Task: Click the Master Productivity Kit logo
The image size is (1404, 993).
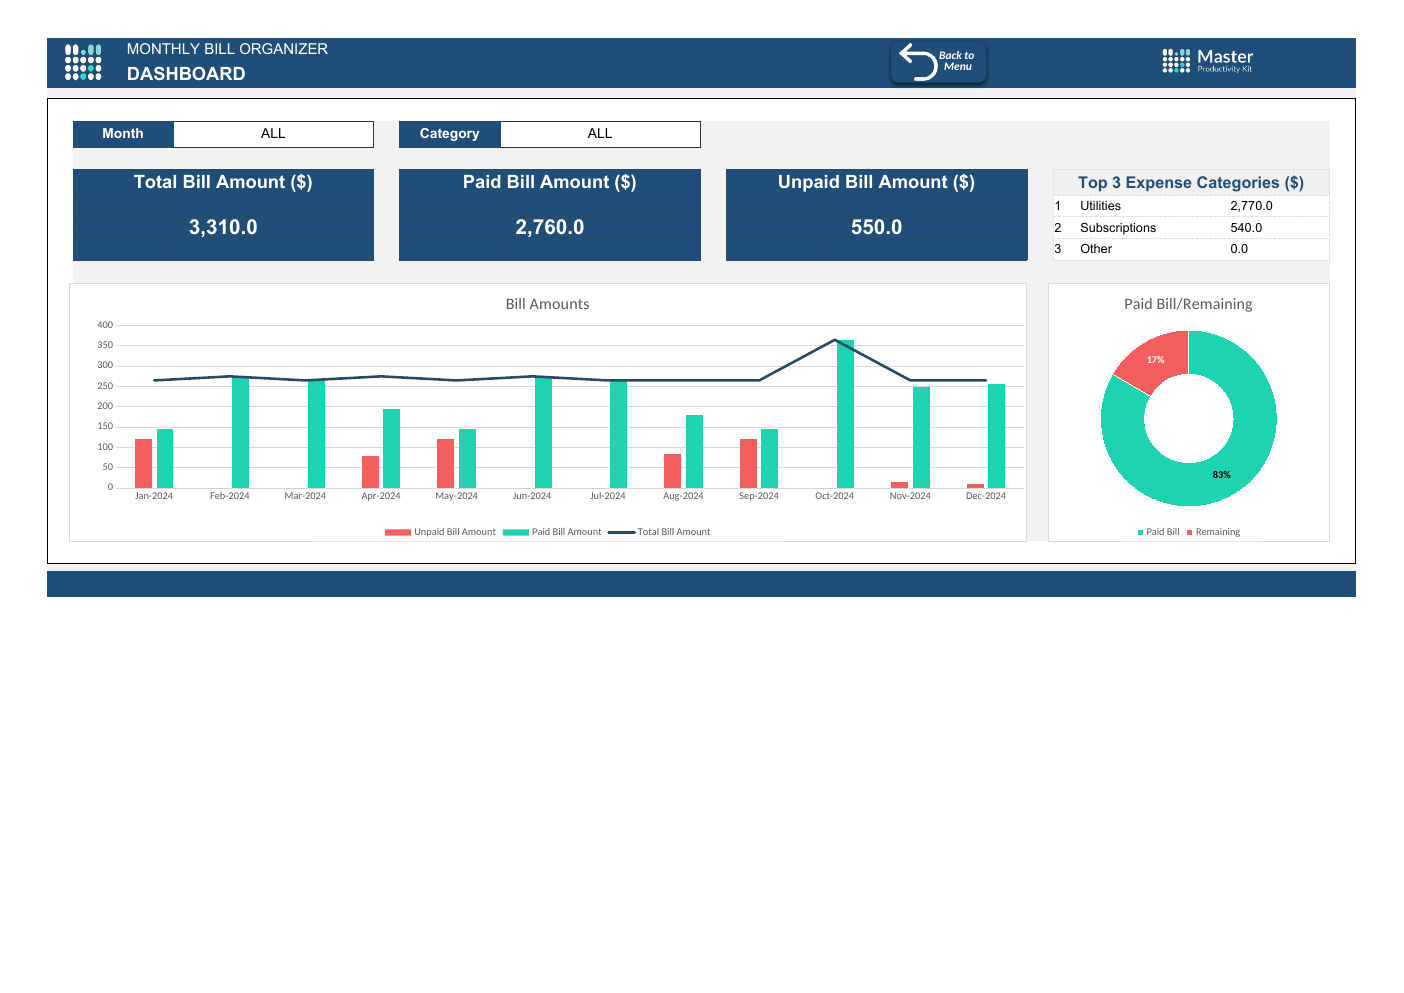Action: [x=1207, y=61]
